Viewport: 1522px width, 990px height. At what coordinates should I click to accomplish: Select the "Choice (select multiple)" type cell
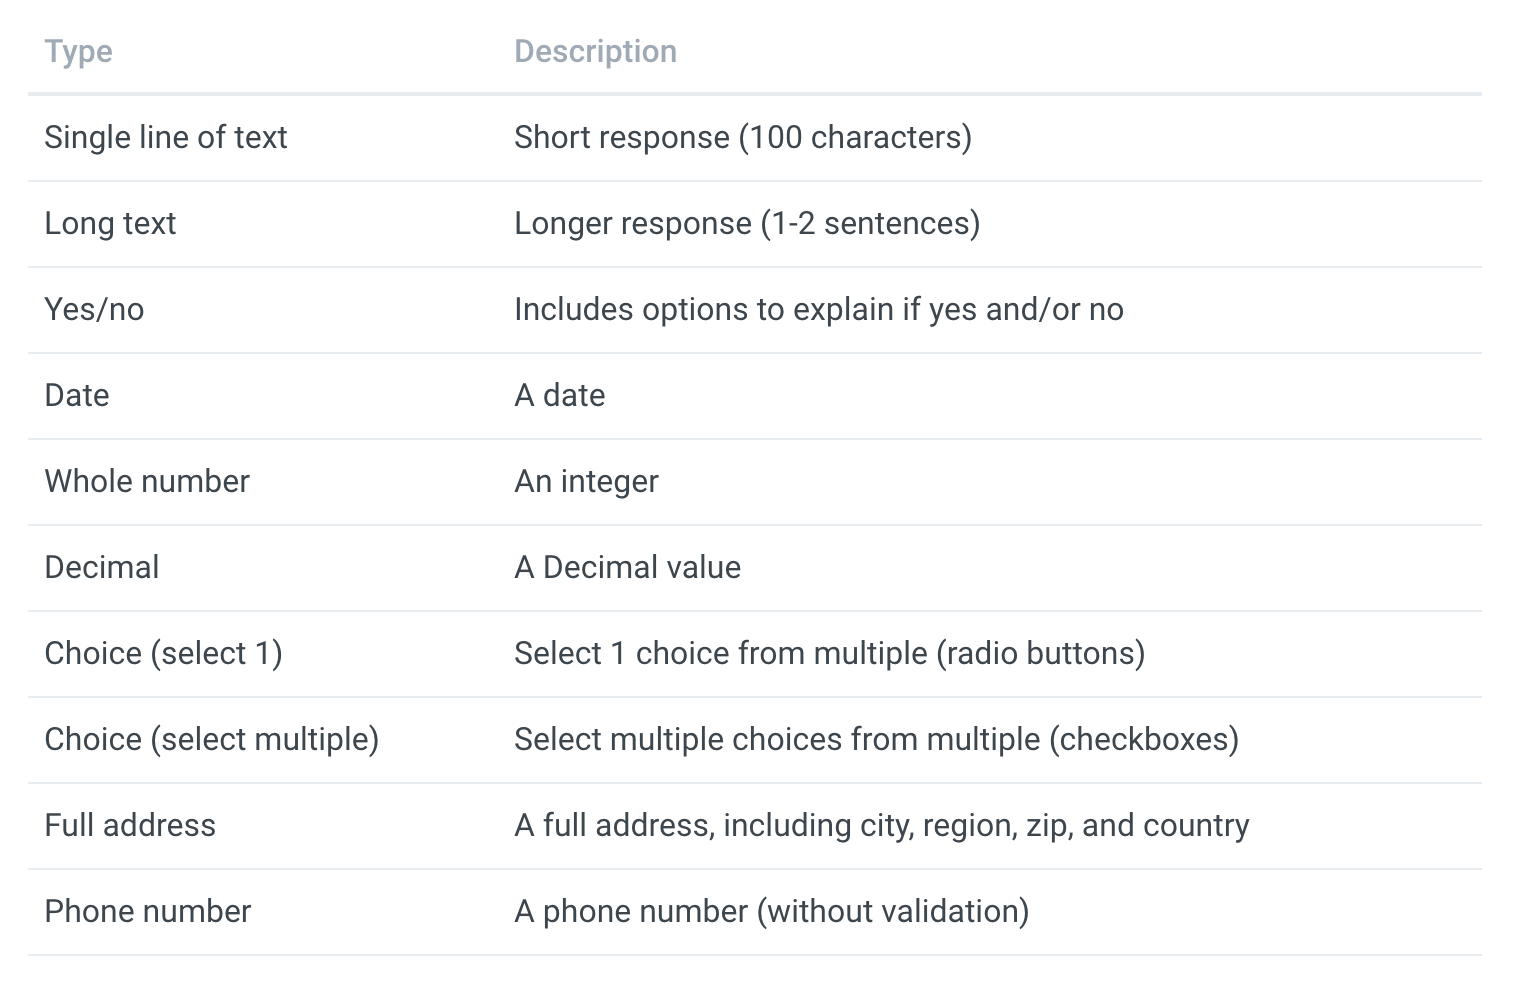[x=211, y=740]
